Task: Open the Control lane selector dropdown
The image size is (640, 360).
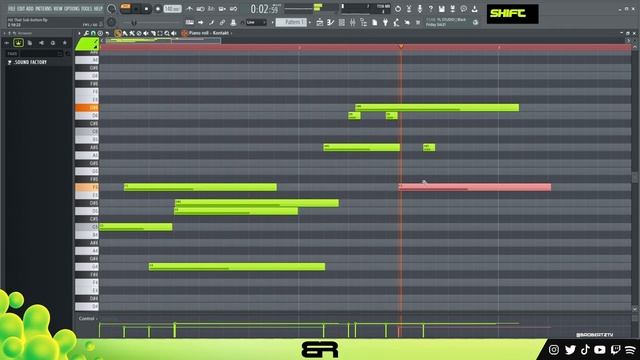Action: [87, 318]
